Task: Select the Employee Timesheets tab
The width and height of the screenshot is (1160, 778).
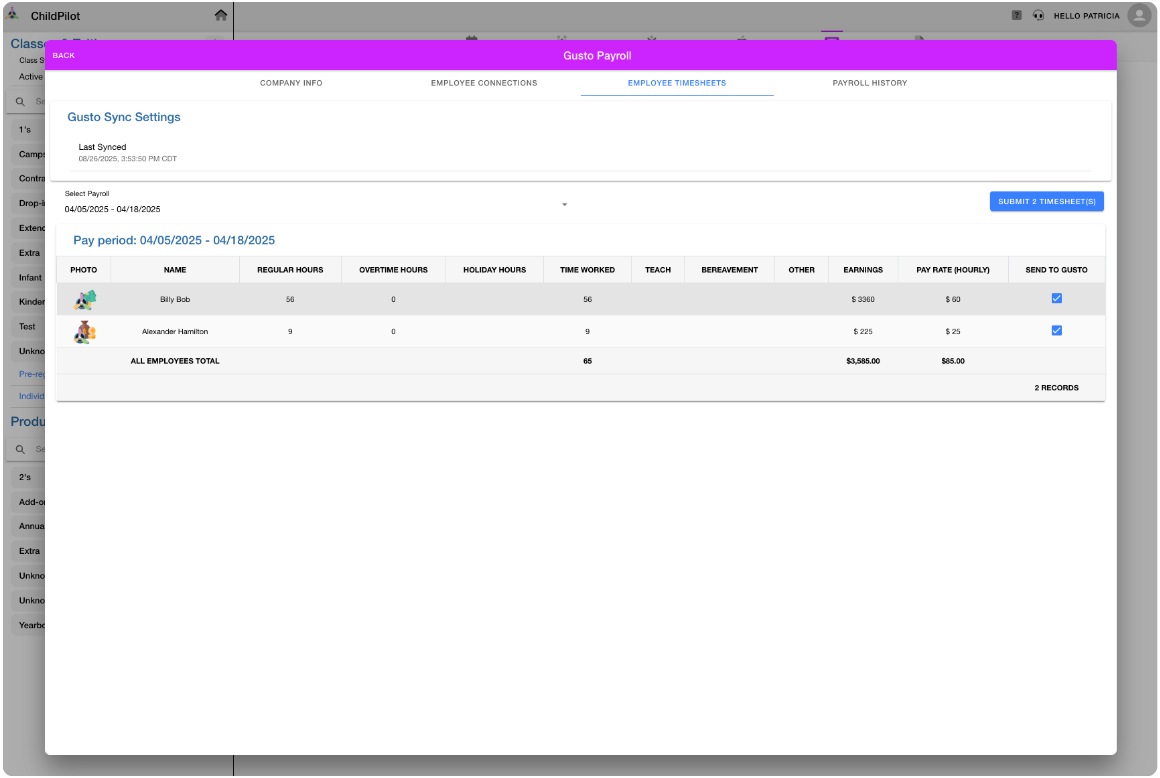Action: [677, 83]
